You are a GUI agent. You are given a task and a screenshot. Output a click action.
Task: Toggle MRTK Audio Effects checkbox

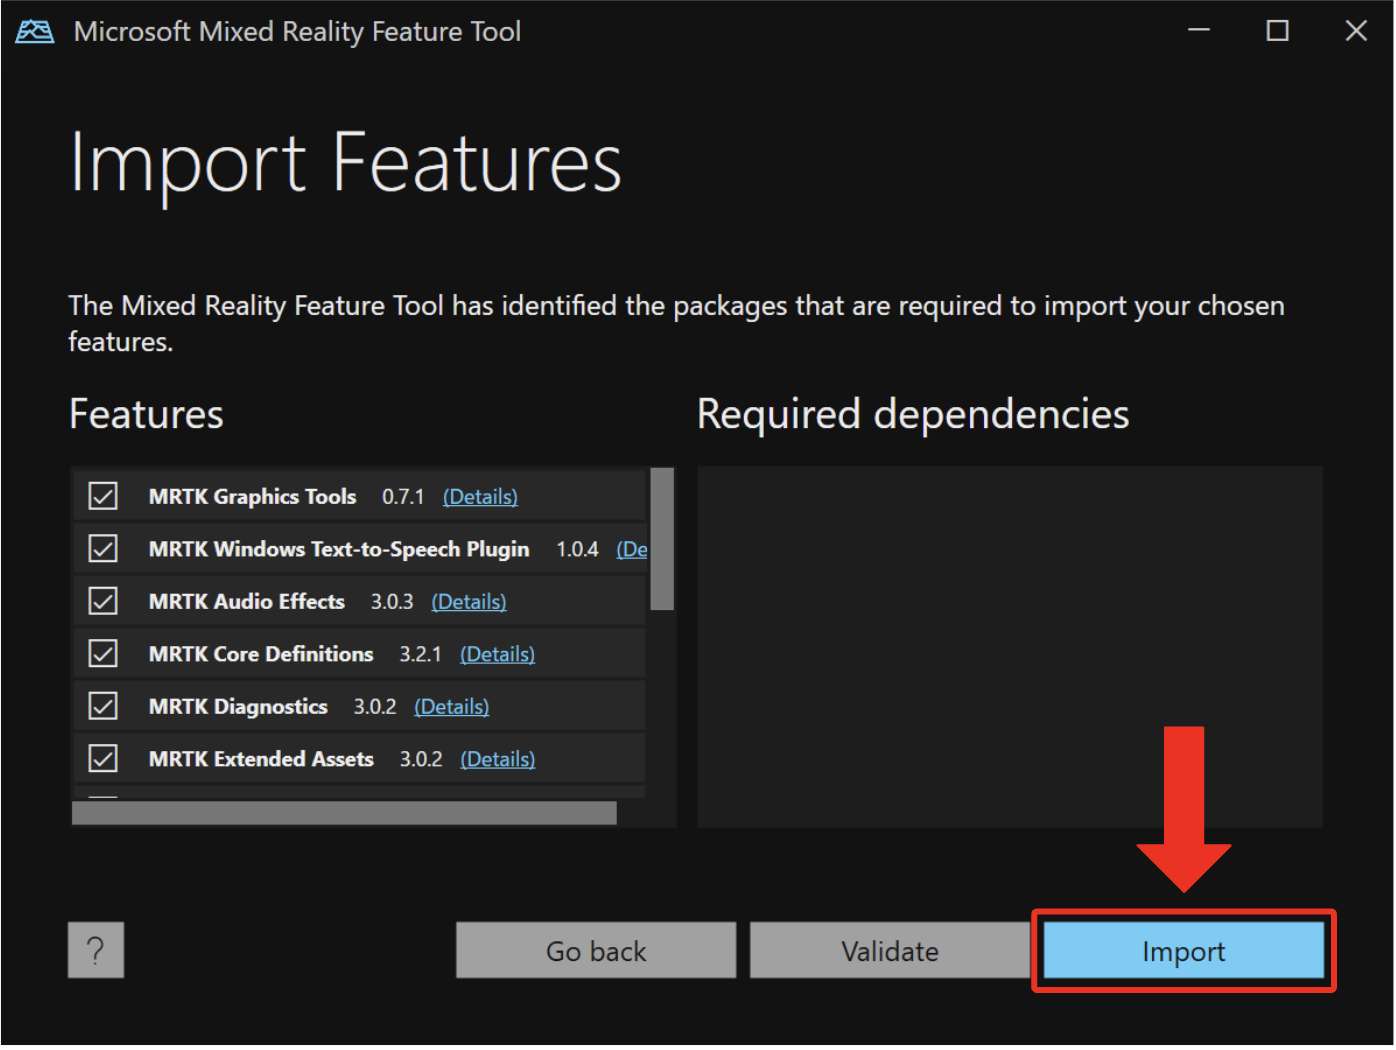pyautogui.click(x=103, y=601)
